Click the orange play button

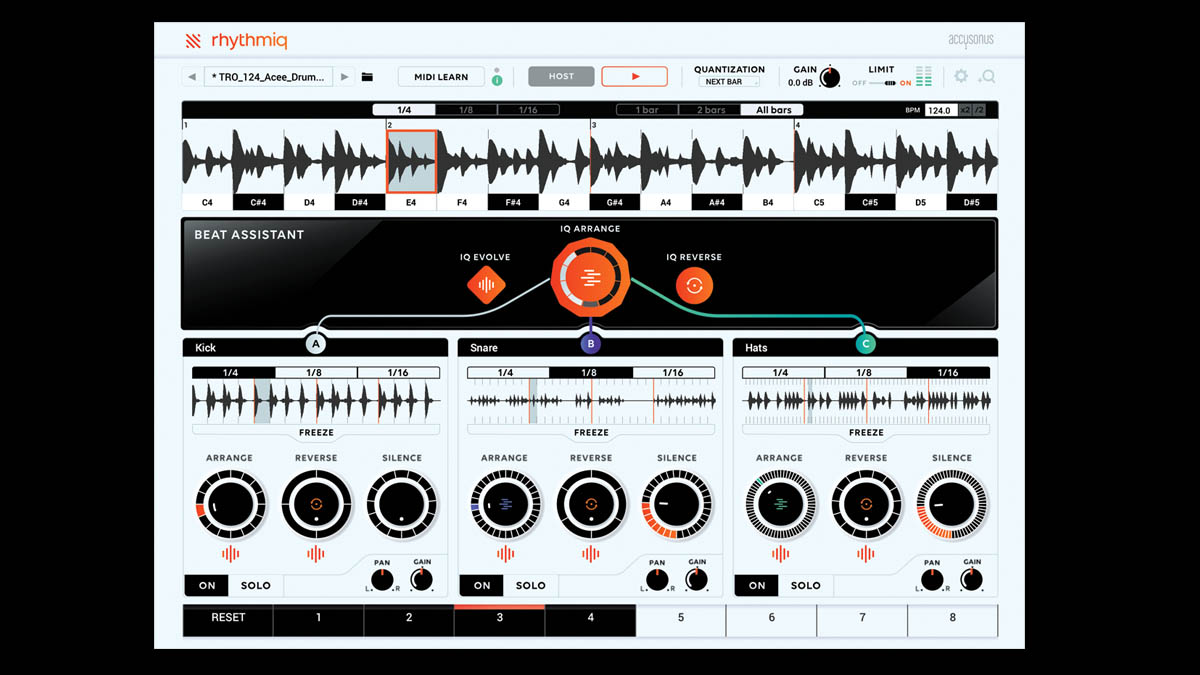click(x=634, y=76)
